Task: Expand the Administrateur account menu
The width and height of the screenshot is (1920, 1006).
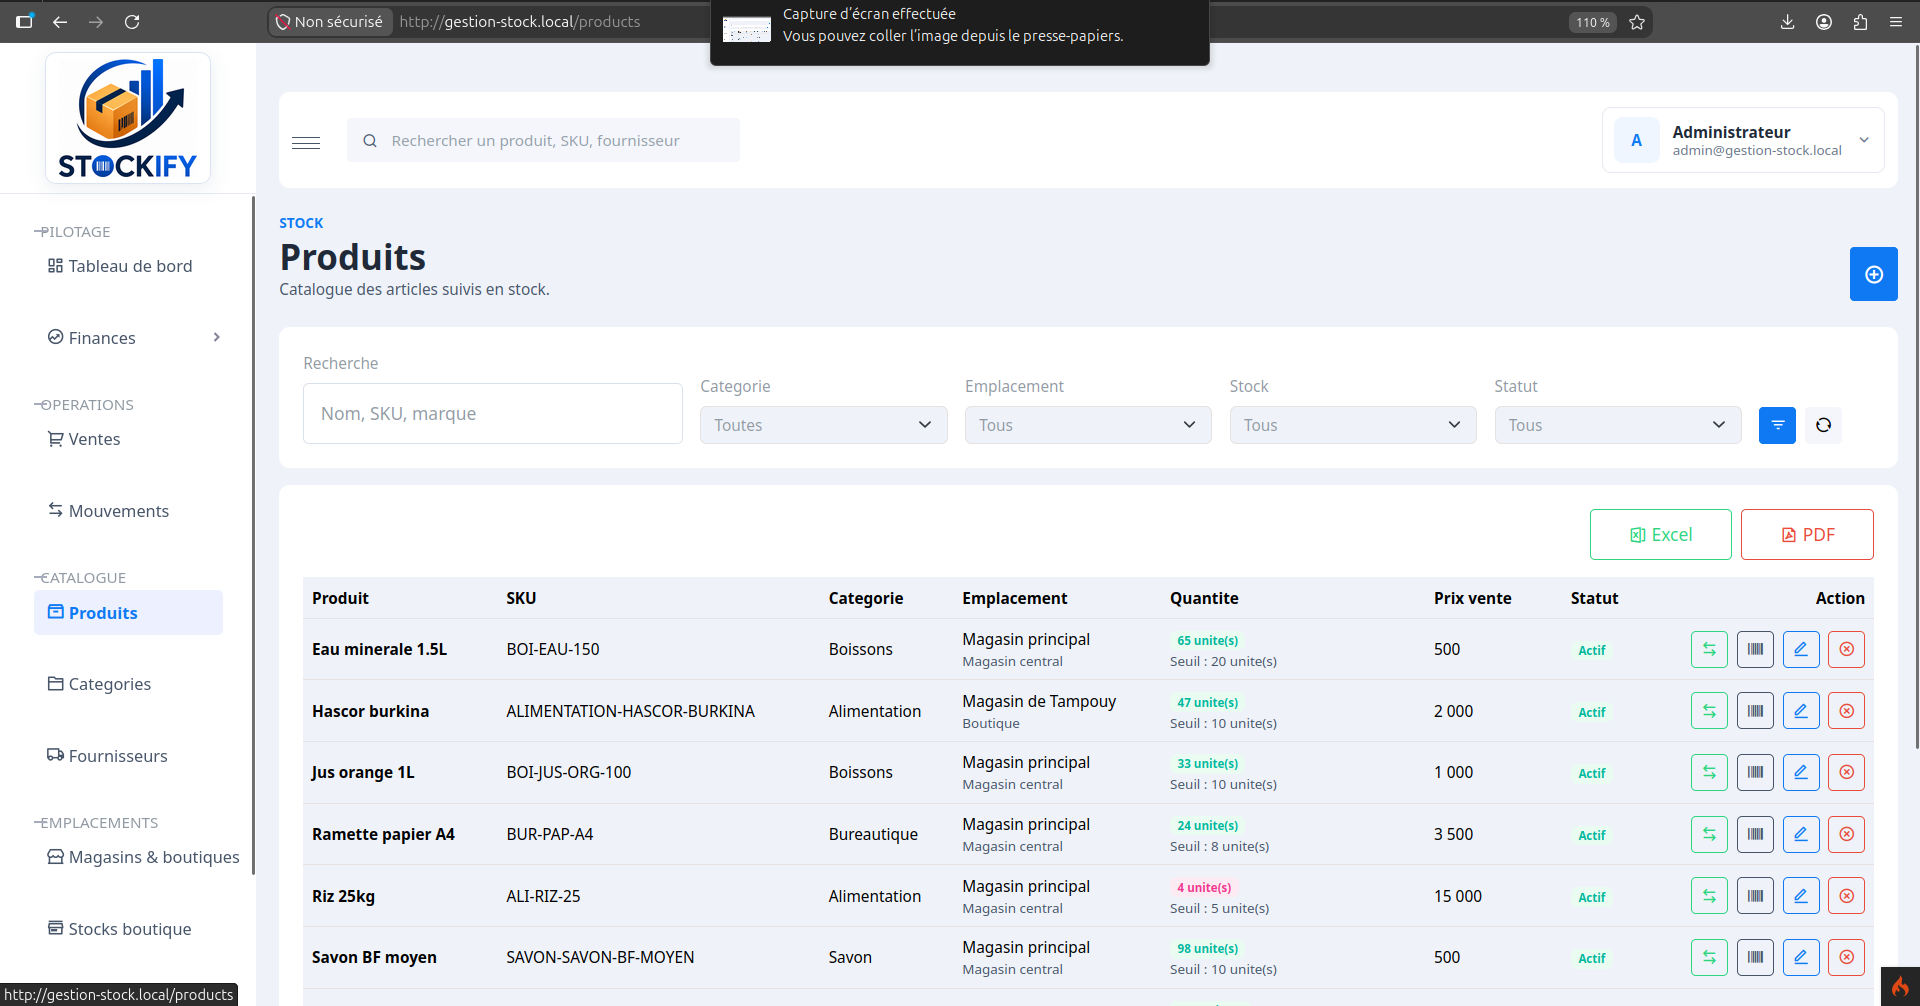Action: [1743, 140]
